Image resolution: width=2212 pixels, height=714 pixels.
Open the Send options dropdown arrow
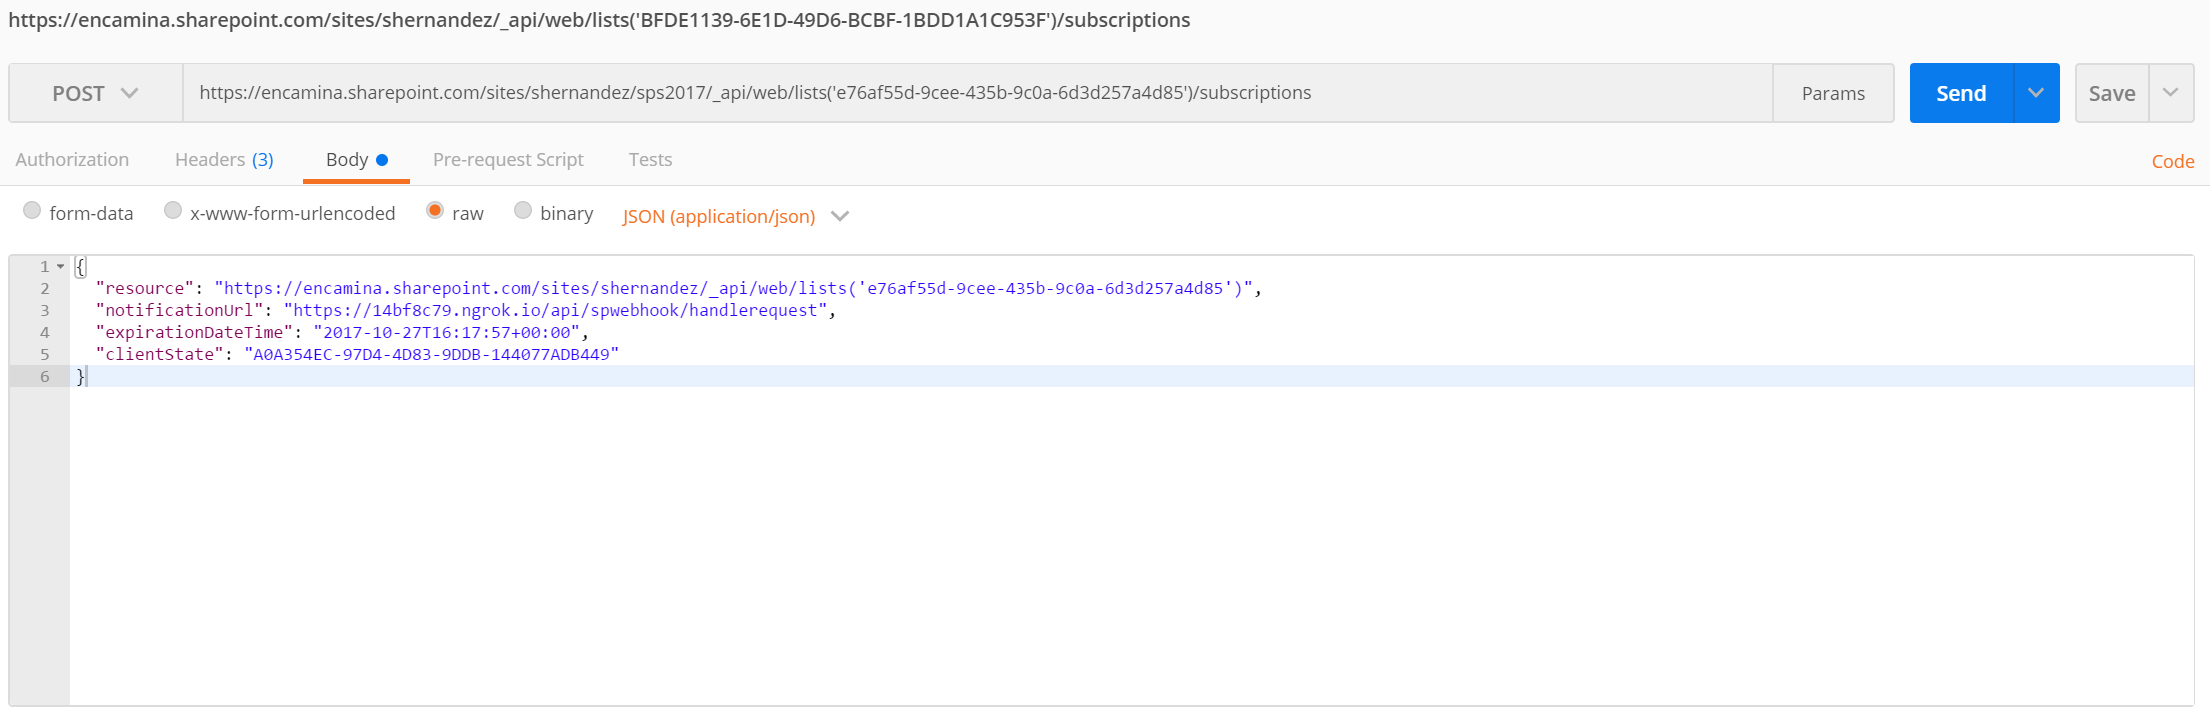click(x=2036, y=93)
